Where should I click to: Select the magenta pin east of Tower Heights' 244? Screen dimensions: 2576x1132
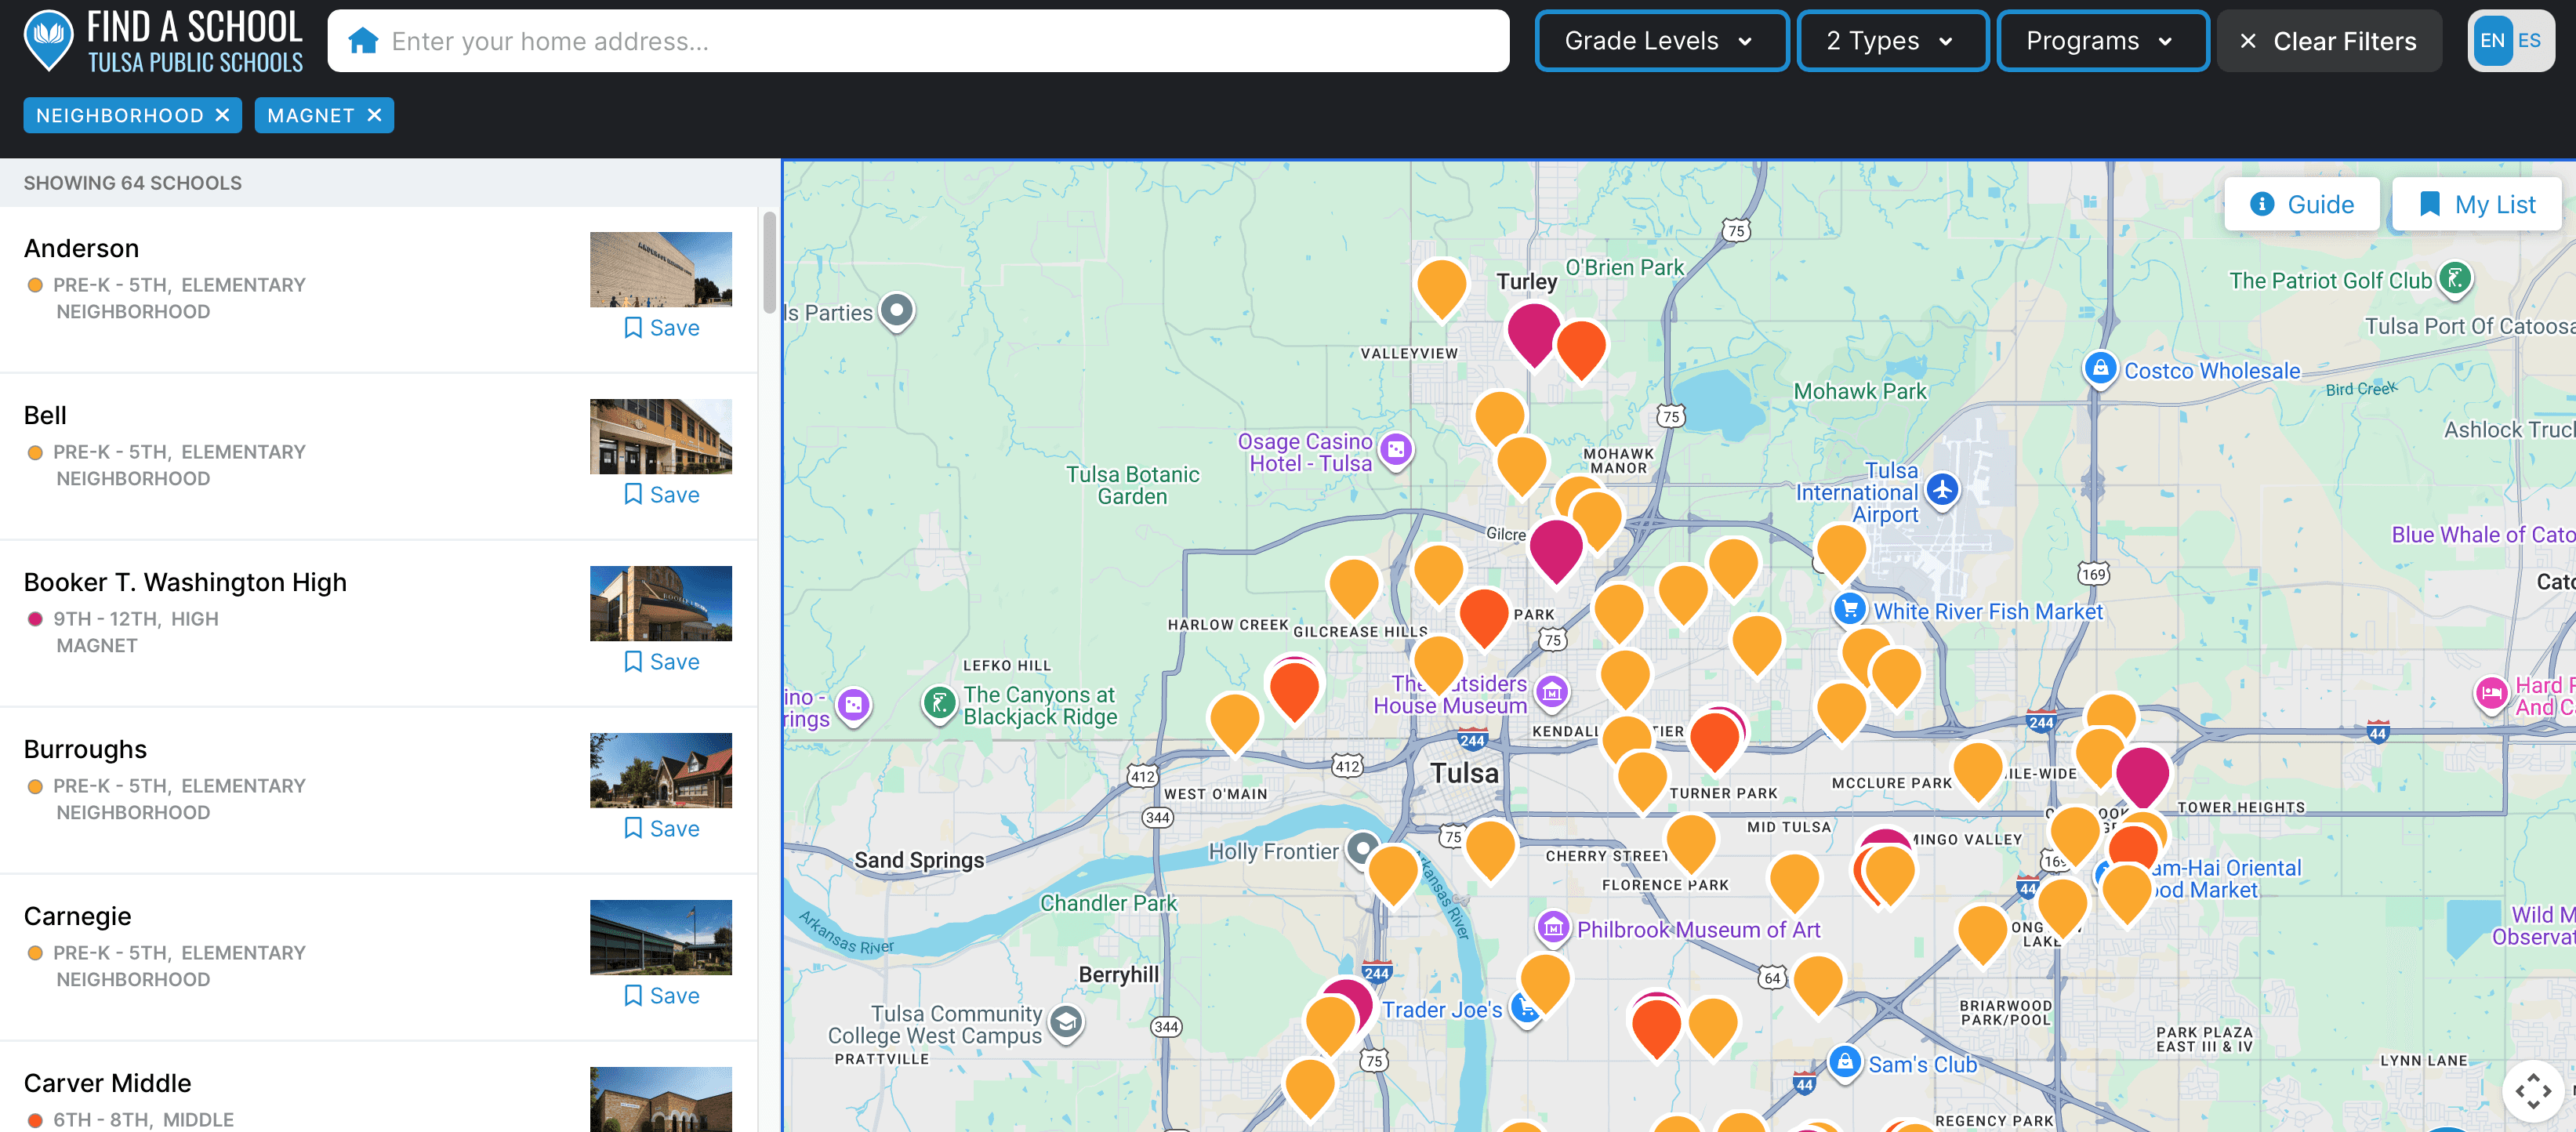2142,776
